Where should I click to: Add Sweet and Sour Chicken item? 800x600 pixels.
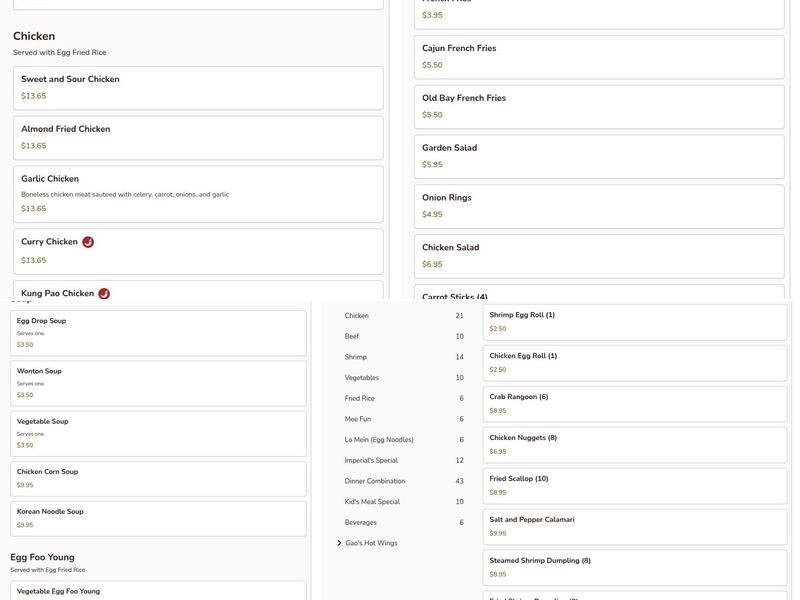[x=198, y=88]
